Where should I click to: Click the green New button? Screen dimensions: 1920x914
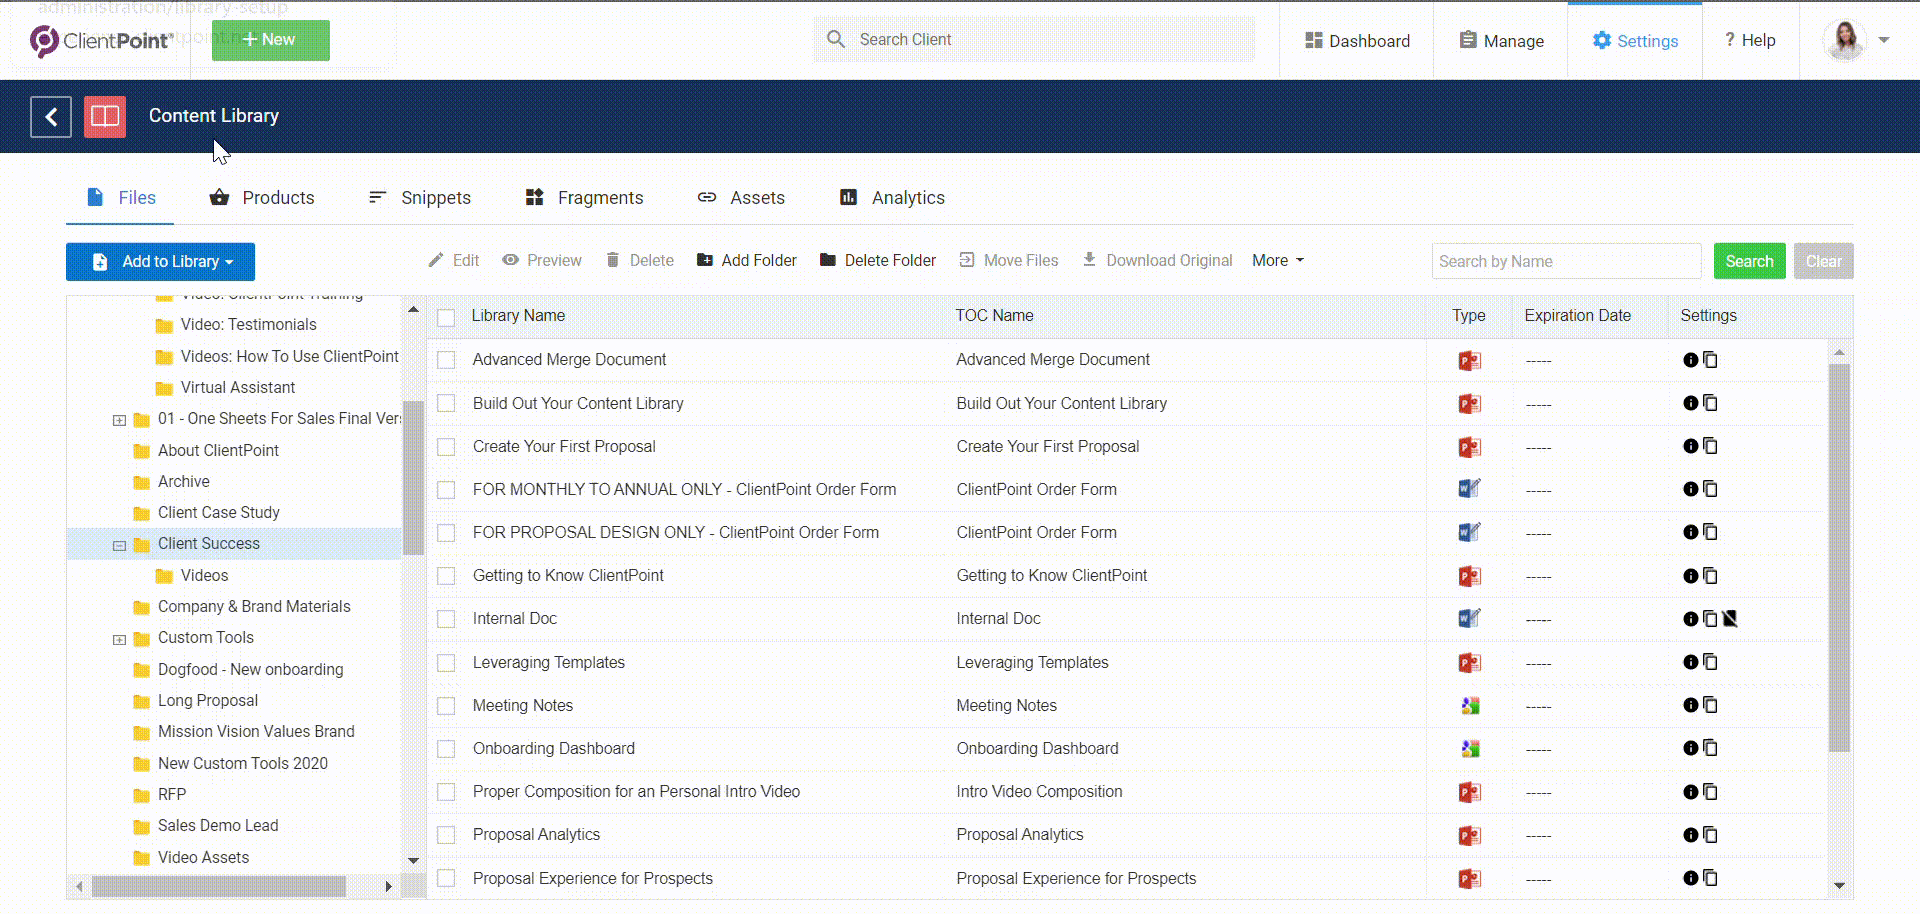click(270, 40)
